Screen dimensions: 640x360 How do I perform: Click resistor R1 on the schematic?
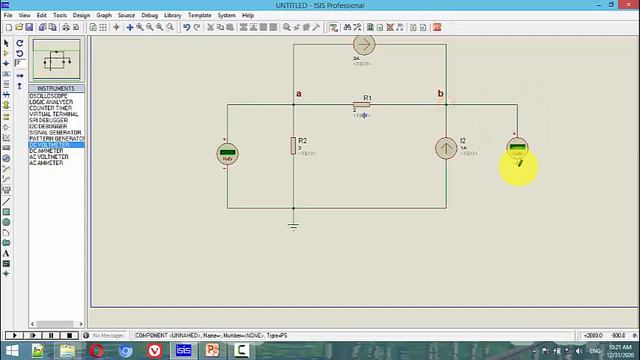[x=362, y=104]
